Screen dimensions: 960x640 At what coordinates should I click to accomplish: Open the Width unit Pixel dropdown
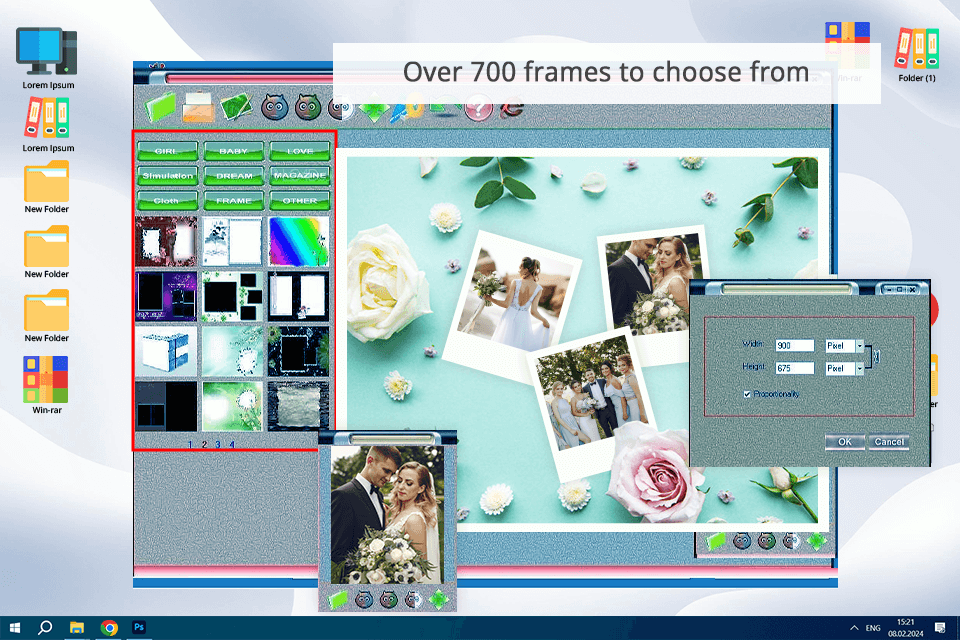click(860, 346)
